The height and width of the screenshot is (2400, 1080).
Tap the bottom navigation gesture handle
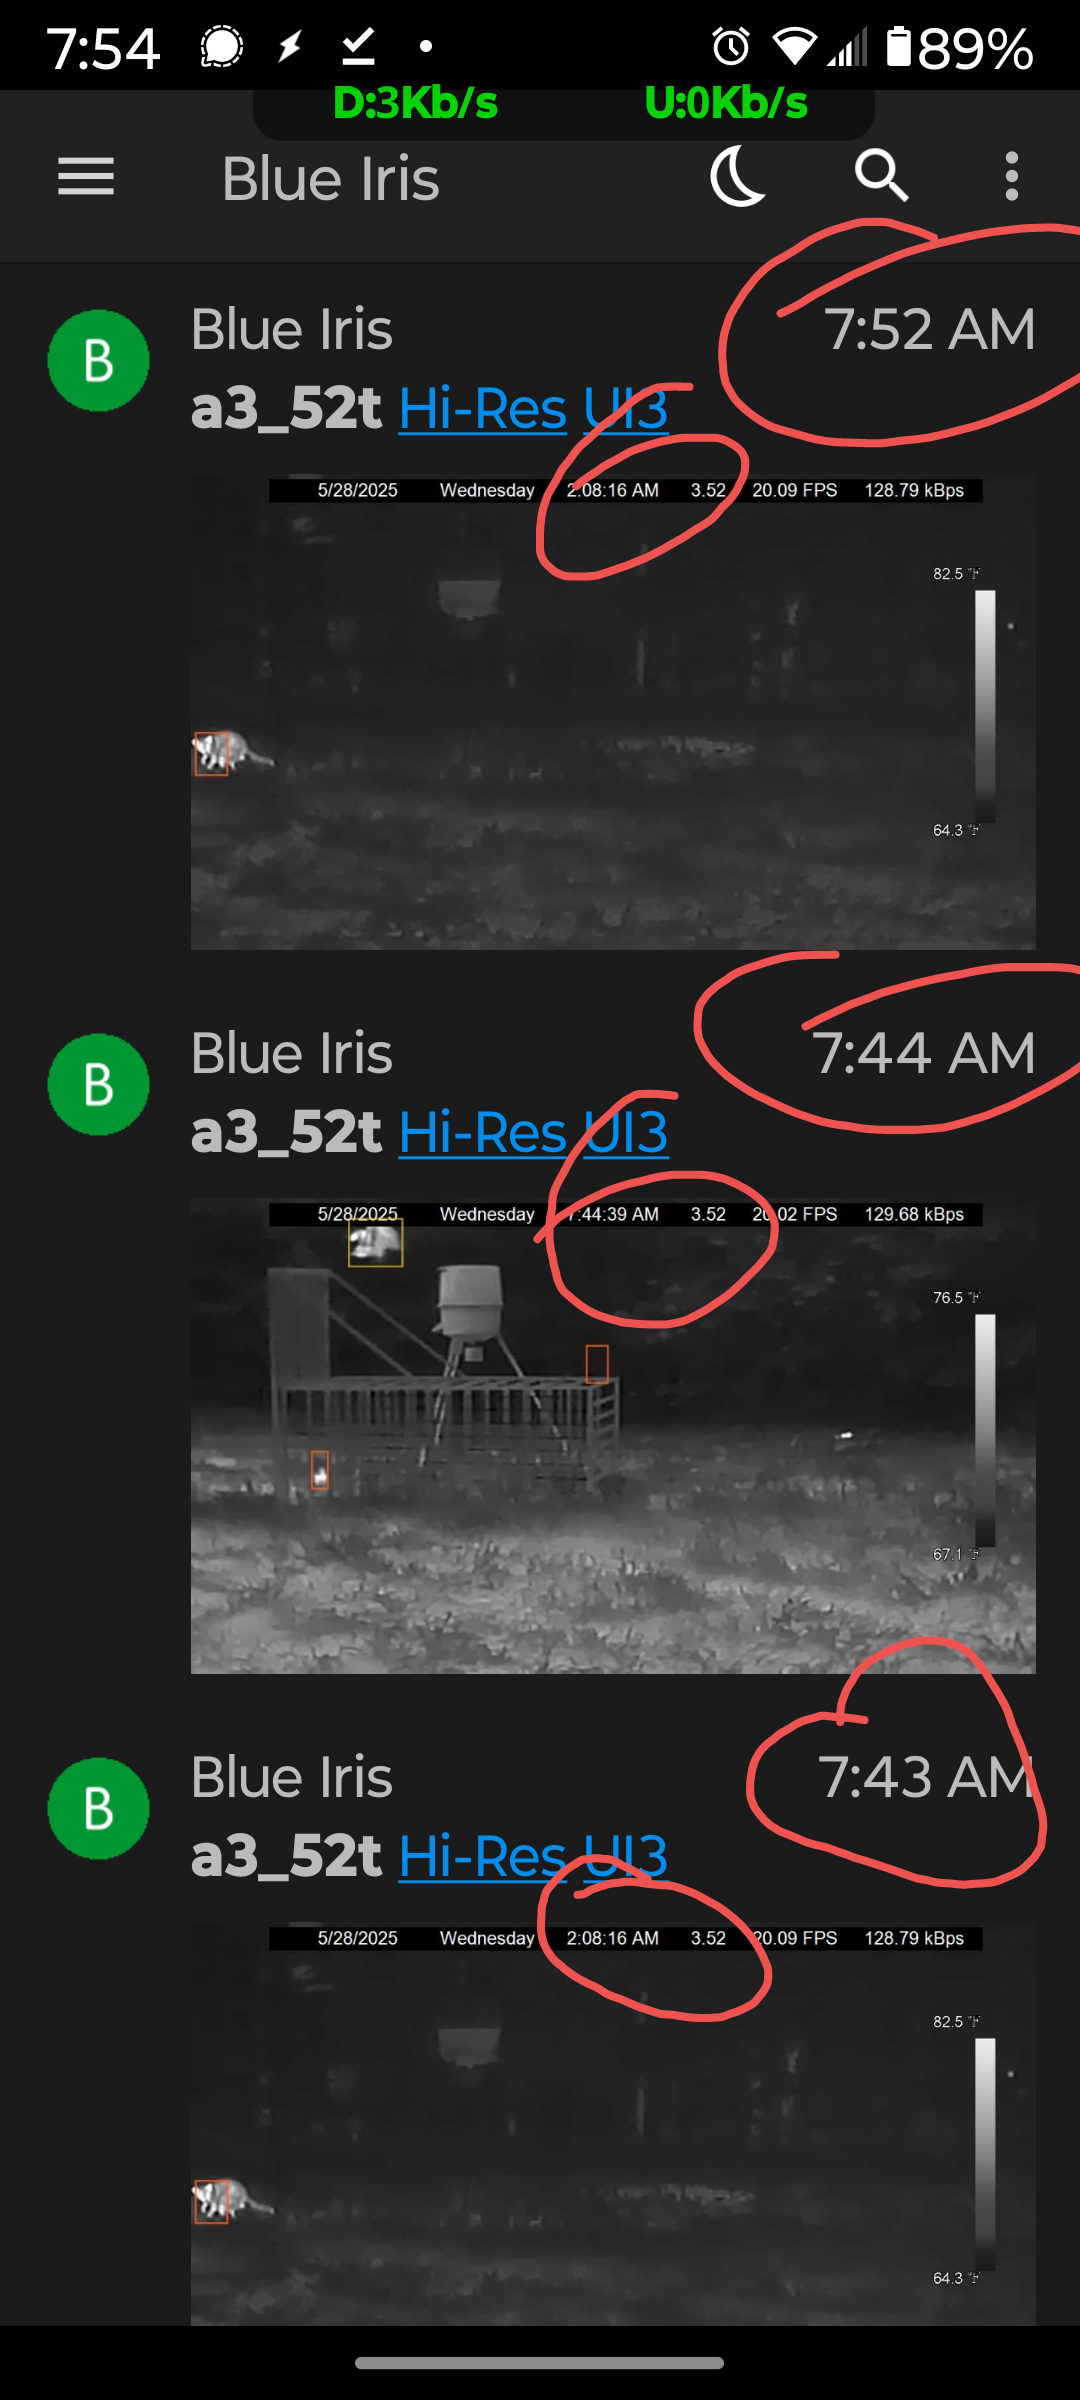coord(539,2363)
